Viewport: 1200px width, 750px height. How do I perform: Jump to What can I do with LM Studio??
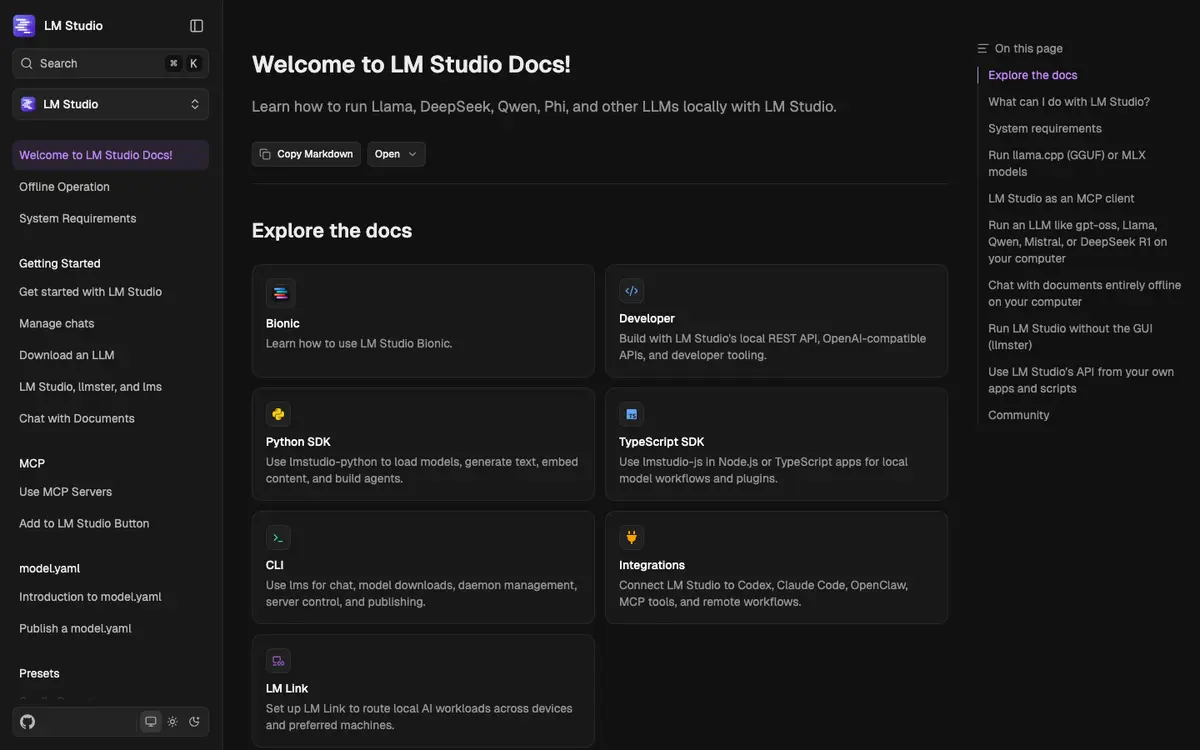tap(1069, 102)
